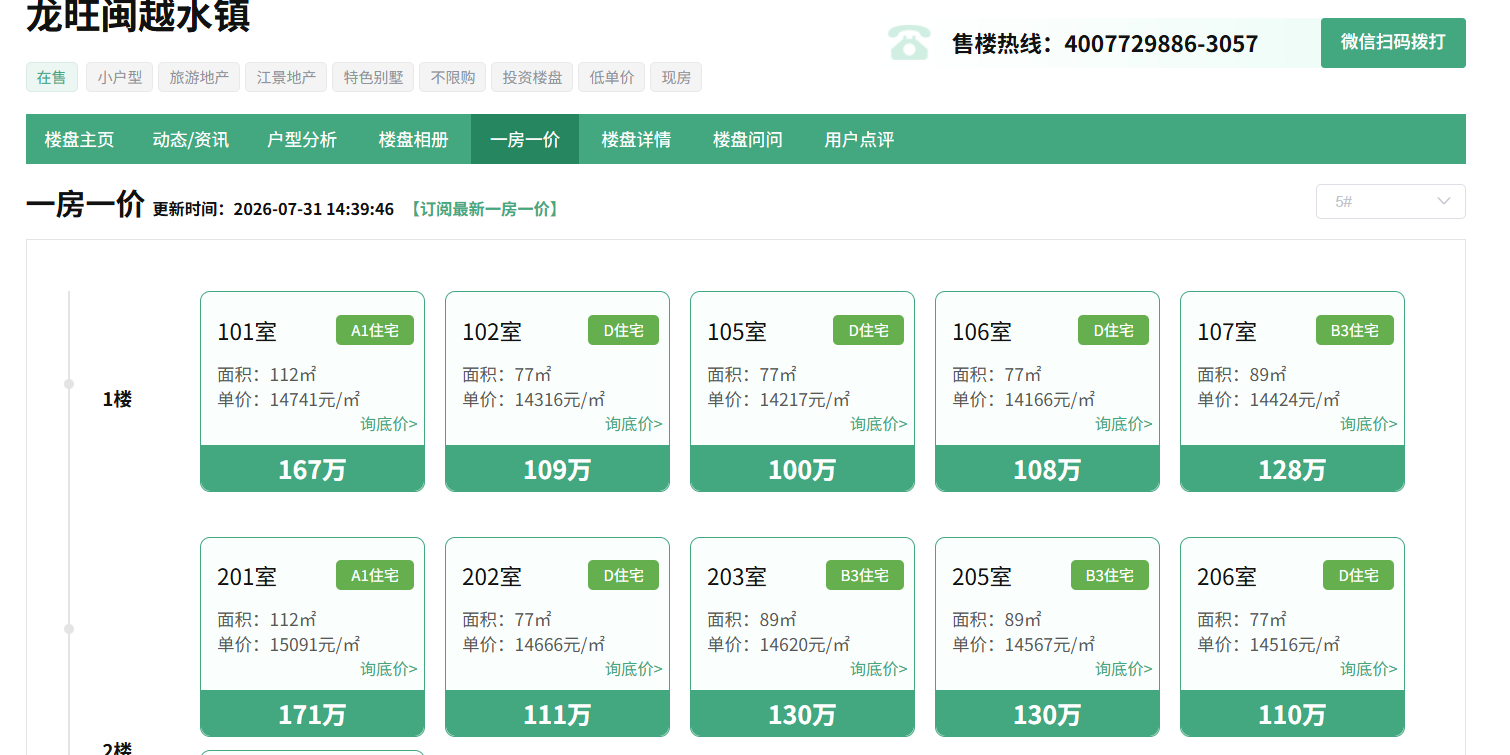This screenshot has width=1510, height=755.
Task: Click D住宅 badge on 106室 card
Action: click(x=1113, y=330)
